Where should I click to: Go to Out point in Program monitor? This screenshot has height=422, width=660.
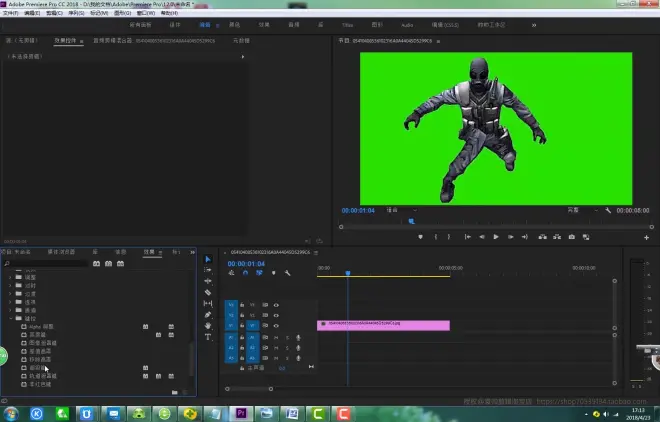(525, 237)
